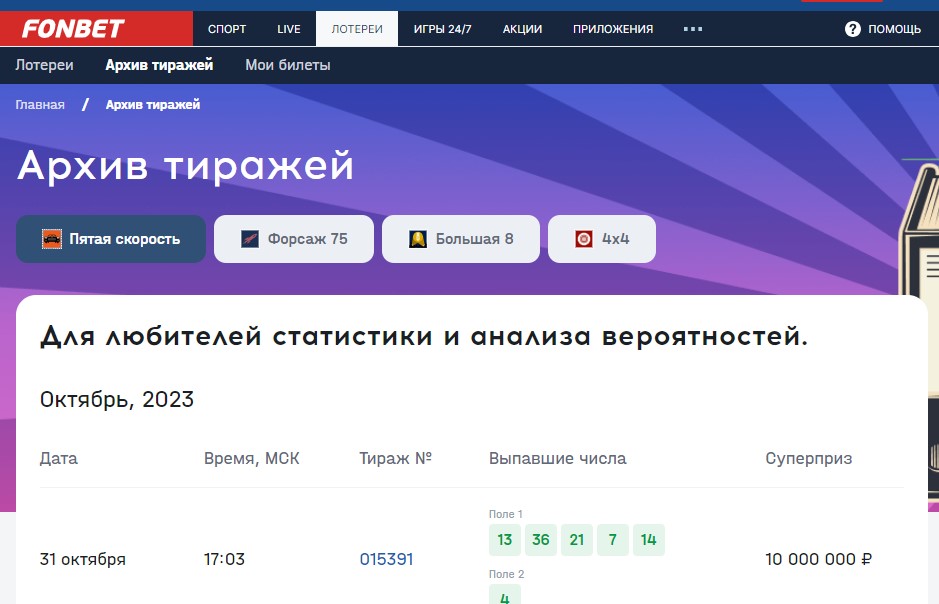Click drawn number 14 in Поле 1
939x604 pixels.
(649, 540)
